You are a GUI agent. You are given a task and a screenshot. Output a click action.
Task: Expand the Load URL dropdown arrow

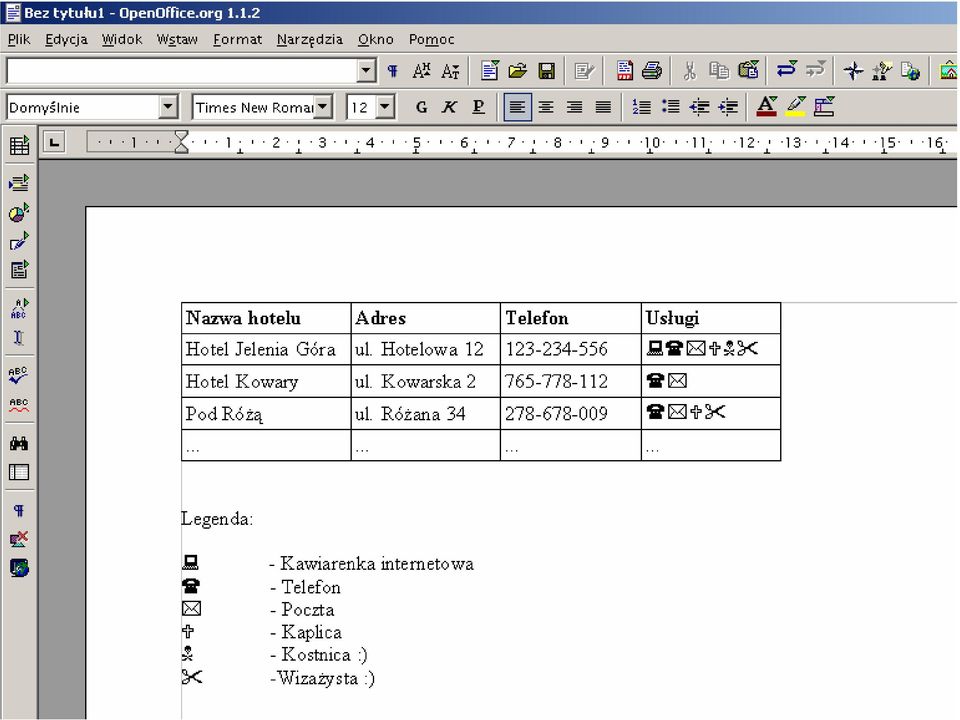pyautogui.click(x=366, y=70)
